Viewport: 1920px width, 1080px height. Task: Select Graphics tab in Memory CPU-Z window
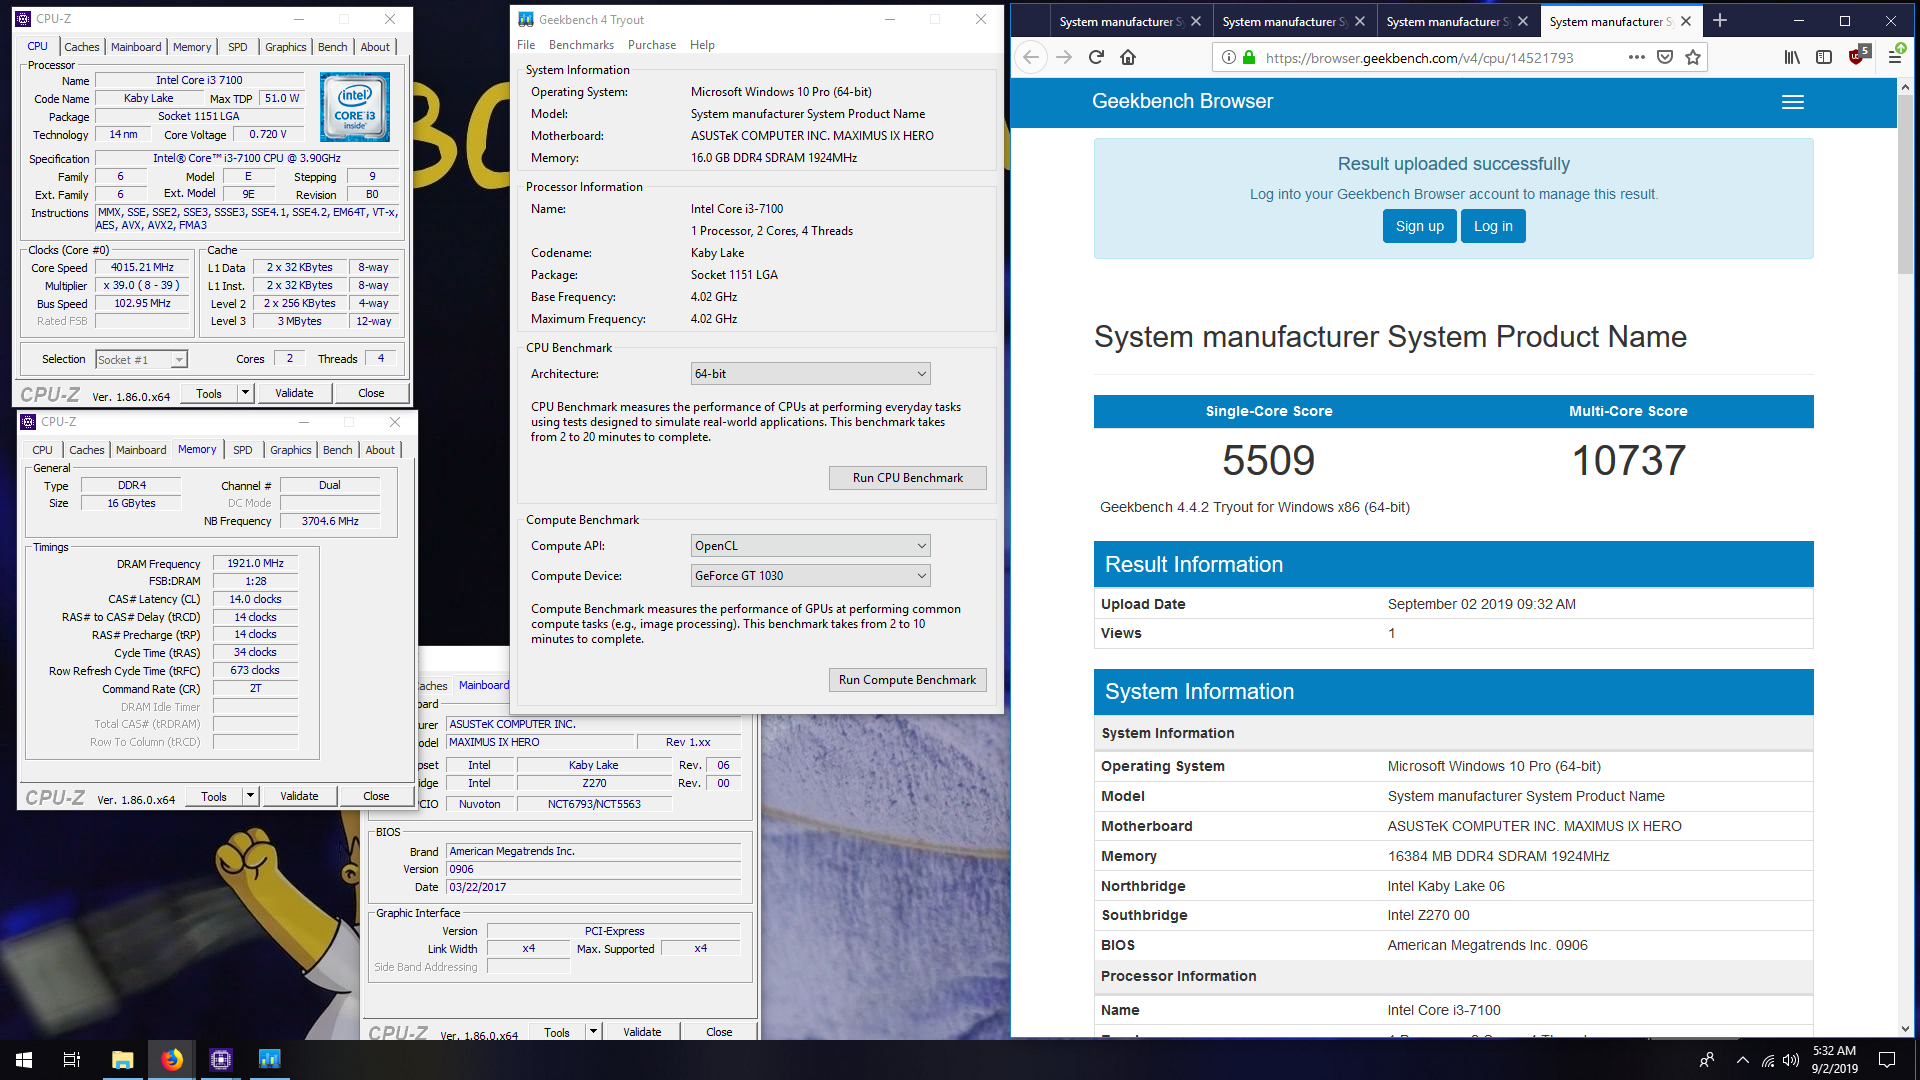(x=291, y=450)
